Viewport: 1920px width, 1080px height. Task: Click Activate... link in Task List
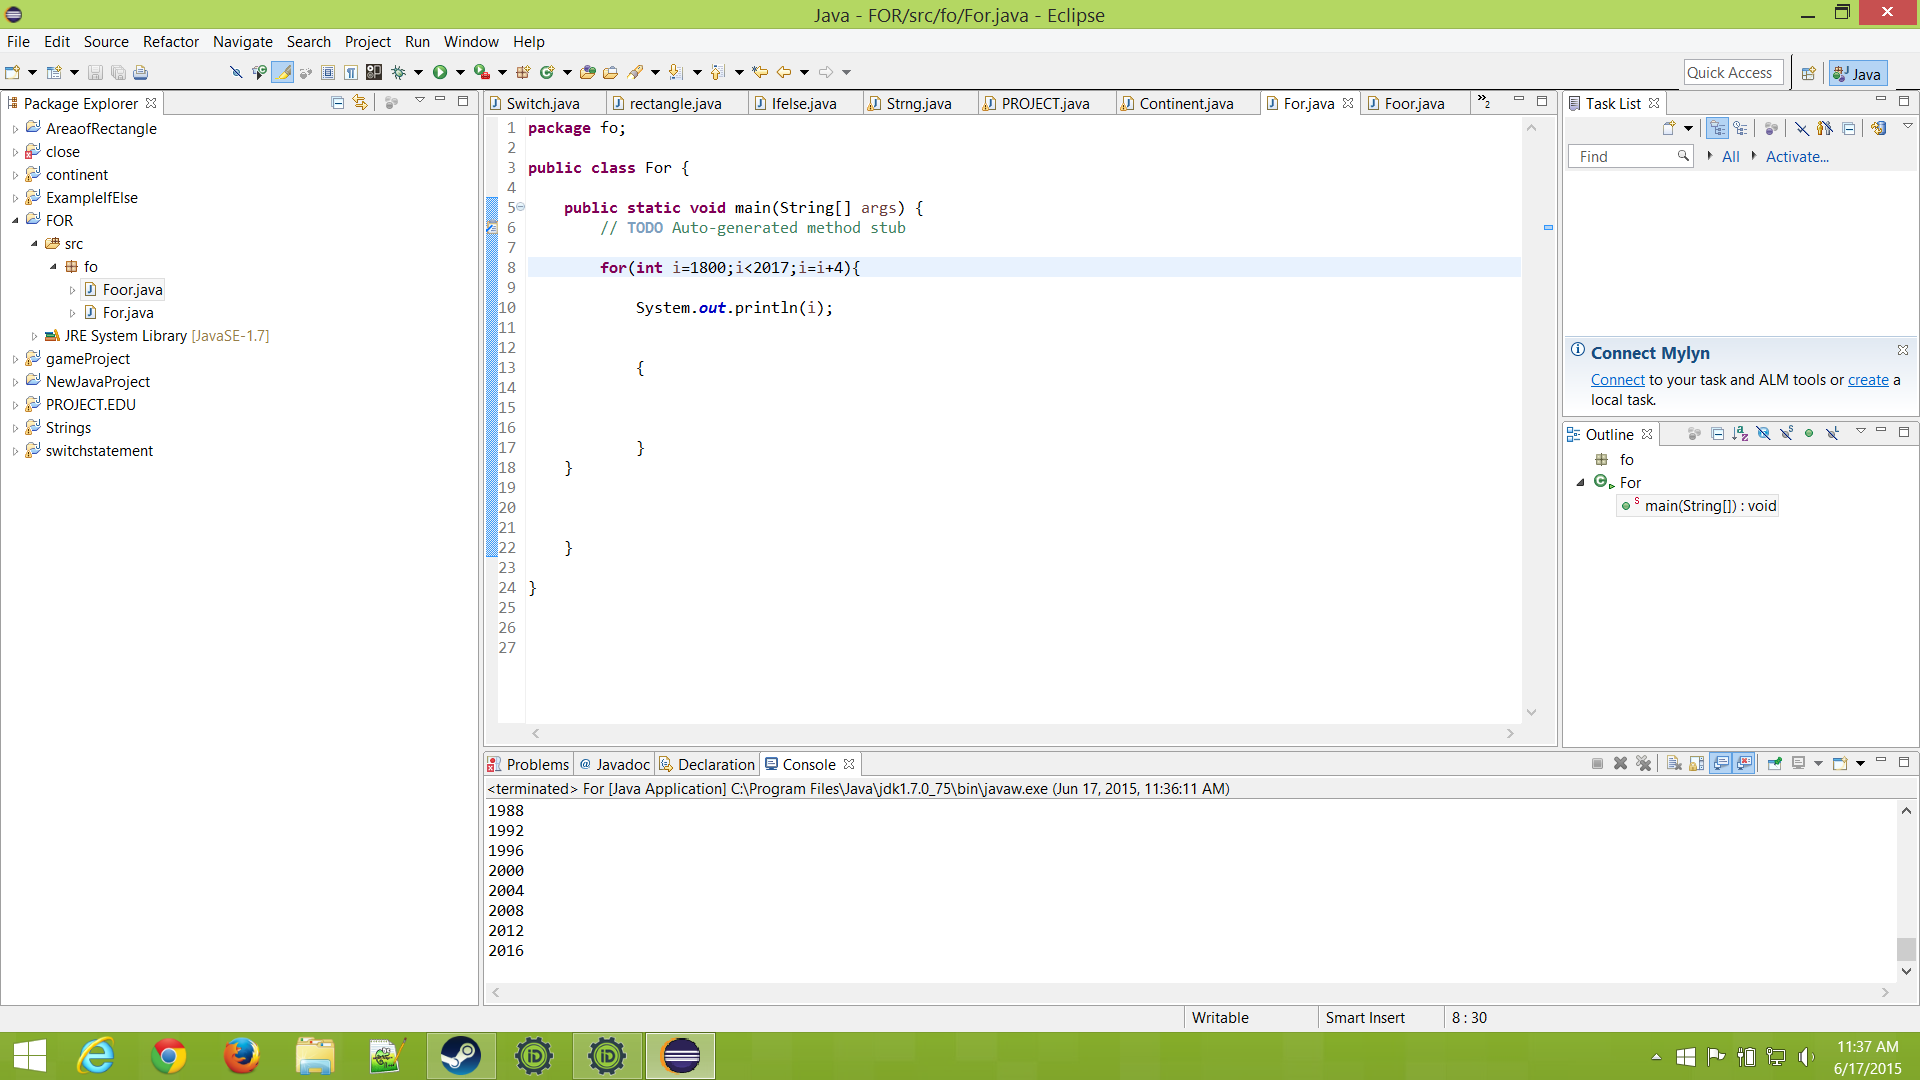coord(1797,157)
